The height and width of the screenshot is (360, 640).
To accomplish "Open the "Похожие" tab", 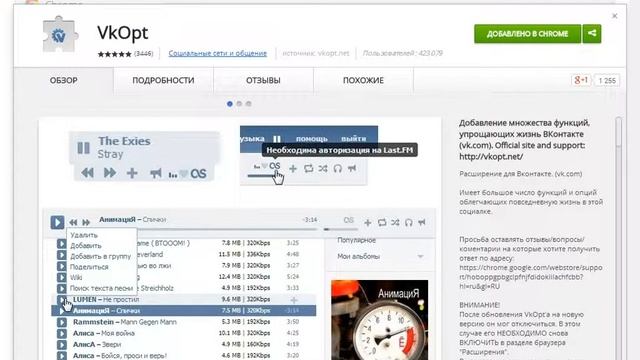I will [x=363, y=80].
